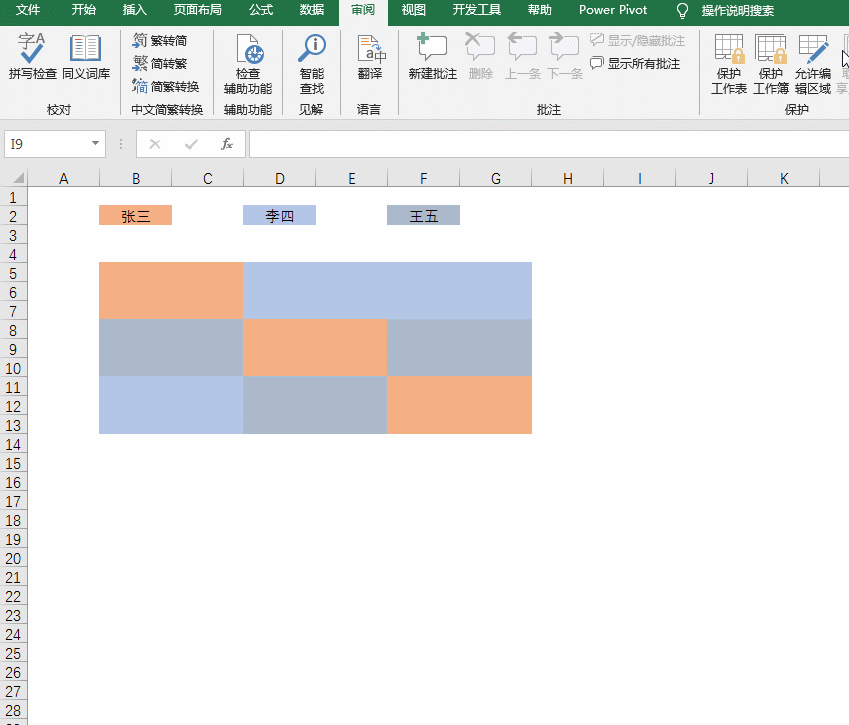Click the orange 张三 cell
This screenshot has height=725, width=849.
coord(135,215)
